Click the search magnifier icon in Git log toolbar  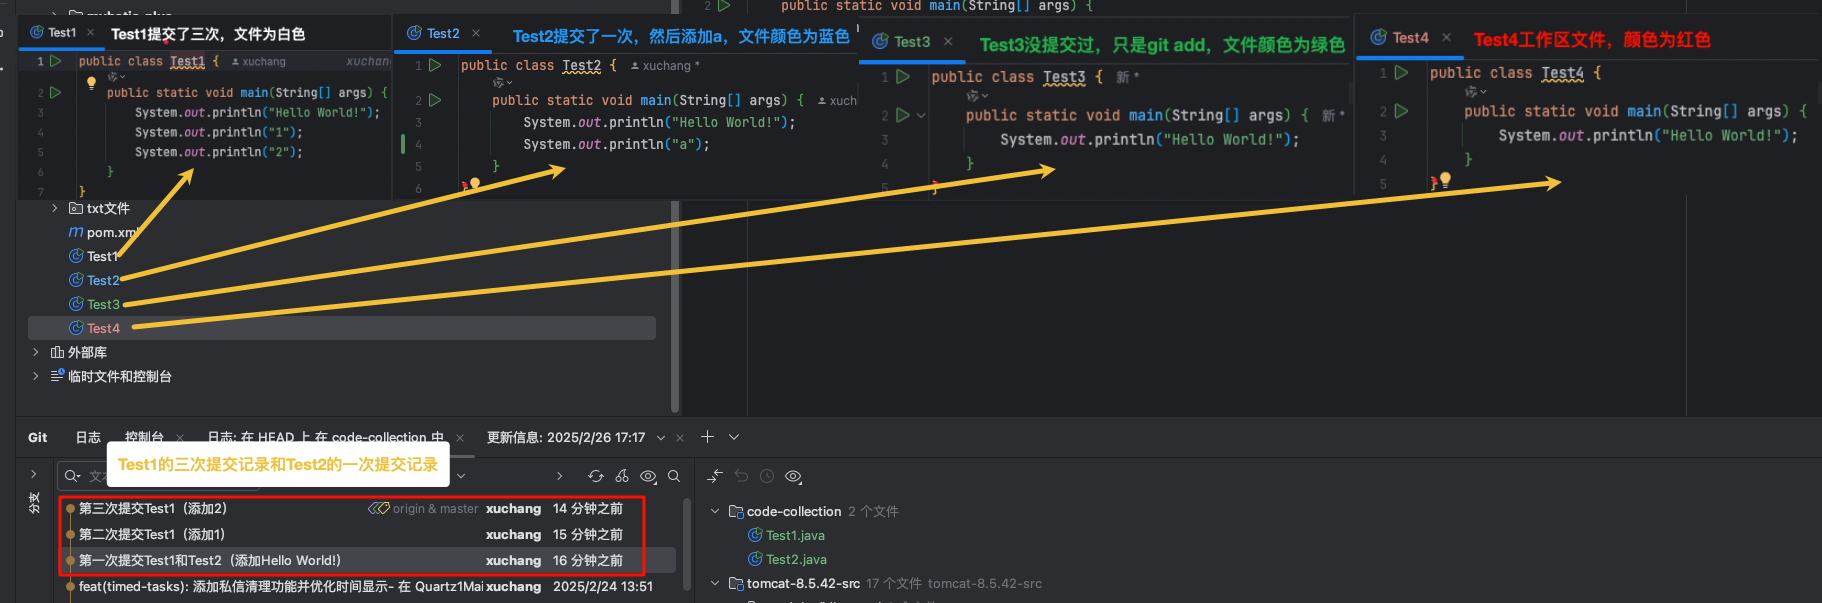[x=674, y=476]
